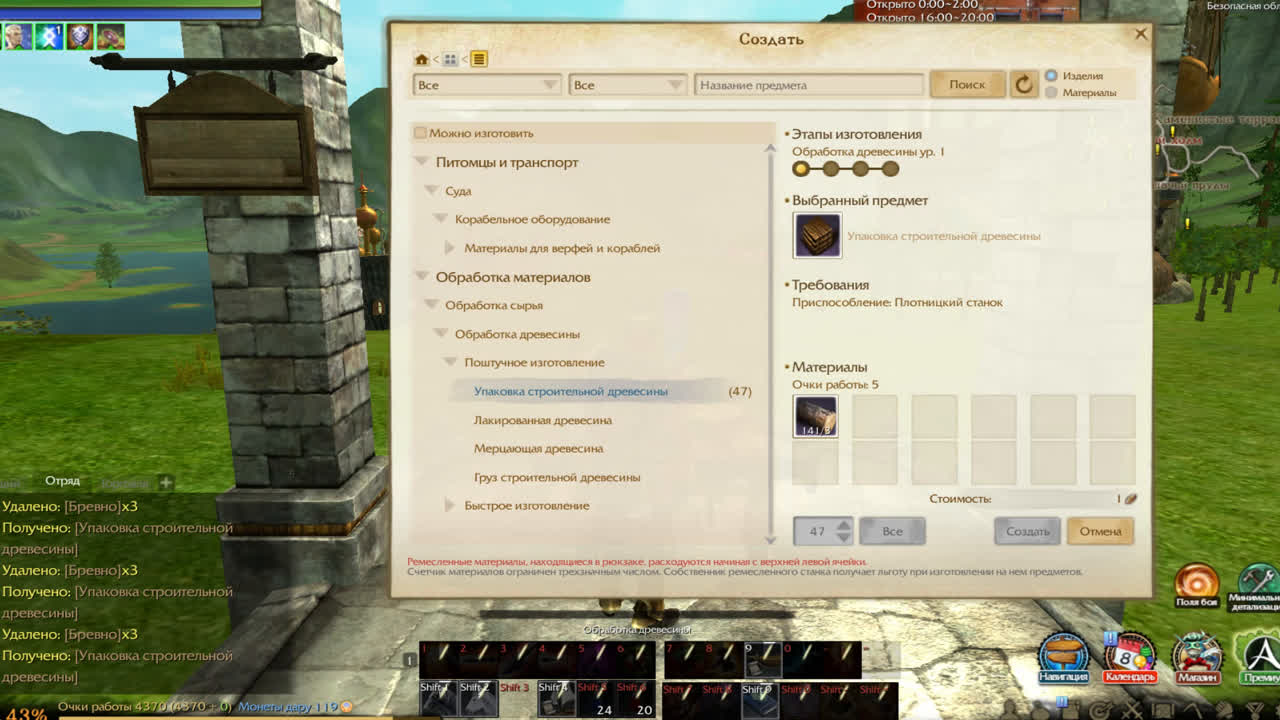Click the Очки работы 4370 status text
1280x720 pixels.
[x=144, y=707]
